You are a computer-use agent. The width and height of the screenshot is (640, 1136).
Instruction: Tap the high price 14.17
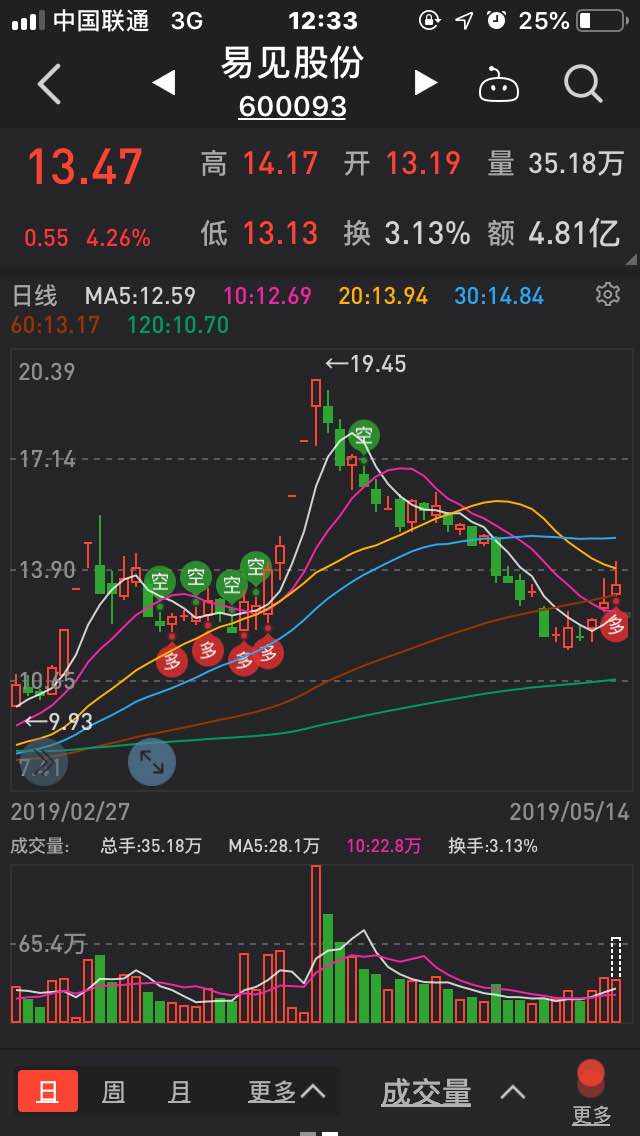click(280, 164)
